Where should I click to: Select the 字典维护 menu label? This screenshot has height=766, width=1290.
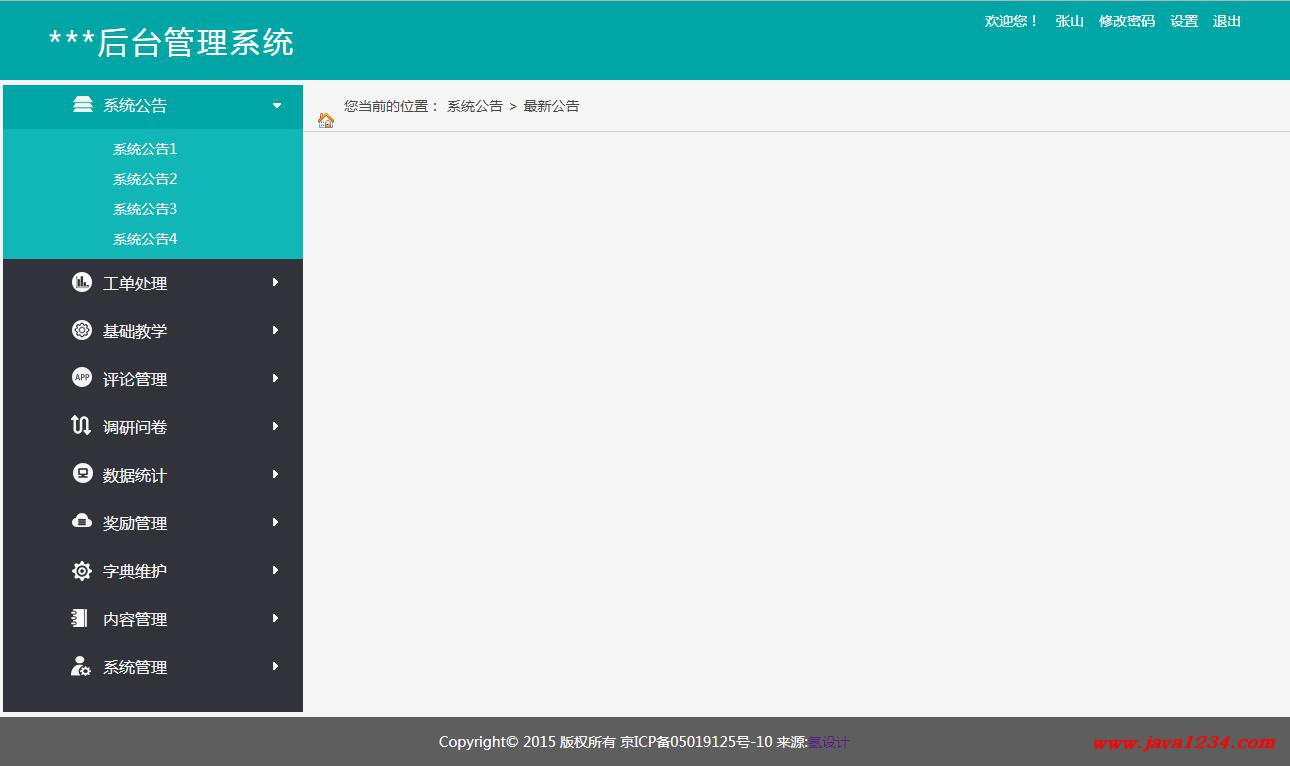pos(135,571)
